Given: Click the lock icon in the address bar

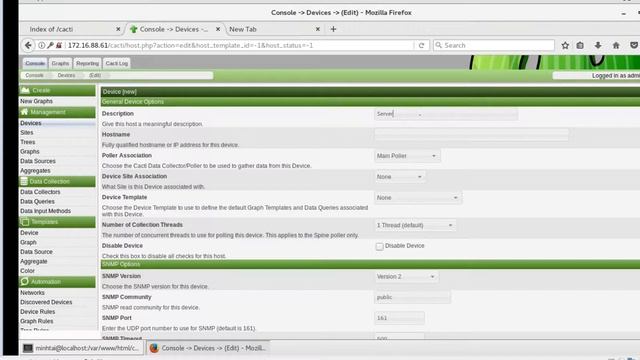Looking at the screenshot, I should click(59, 45).
